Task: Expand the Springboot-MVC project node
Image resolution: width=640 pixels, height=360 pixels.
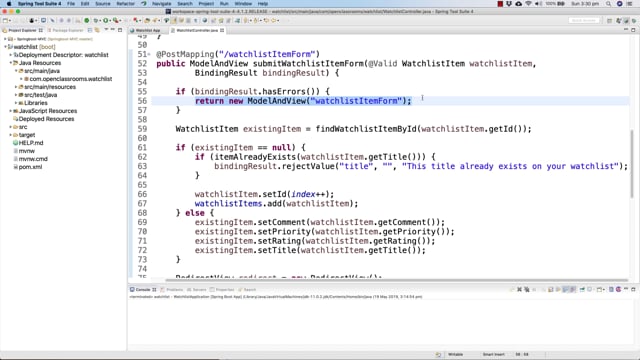Action: click(5, 39)
